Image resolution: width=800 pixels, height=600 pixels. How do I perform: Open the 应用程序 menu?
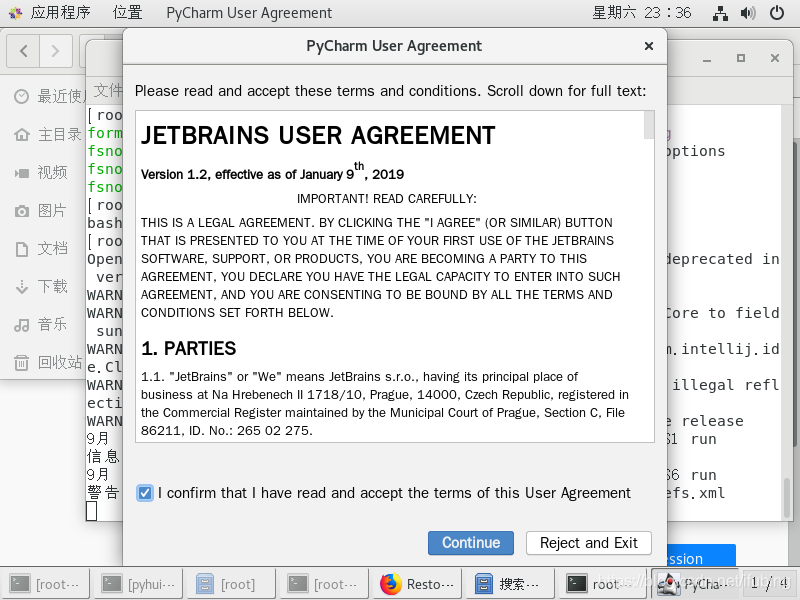pyautogui.click(x=60, y=12)
